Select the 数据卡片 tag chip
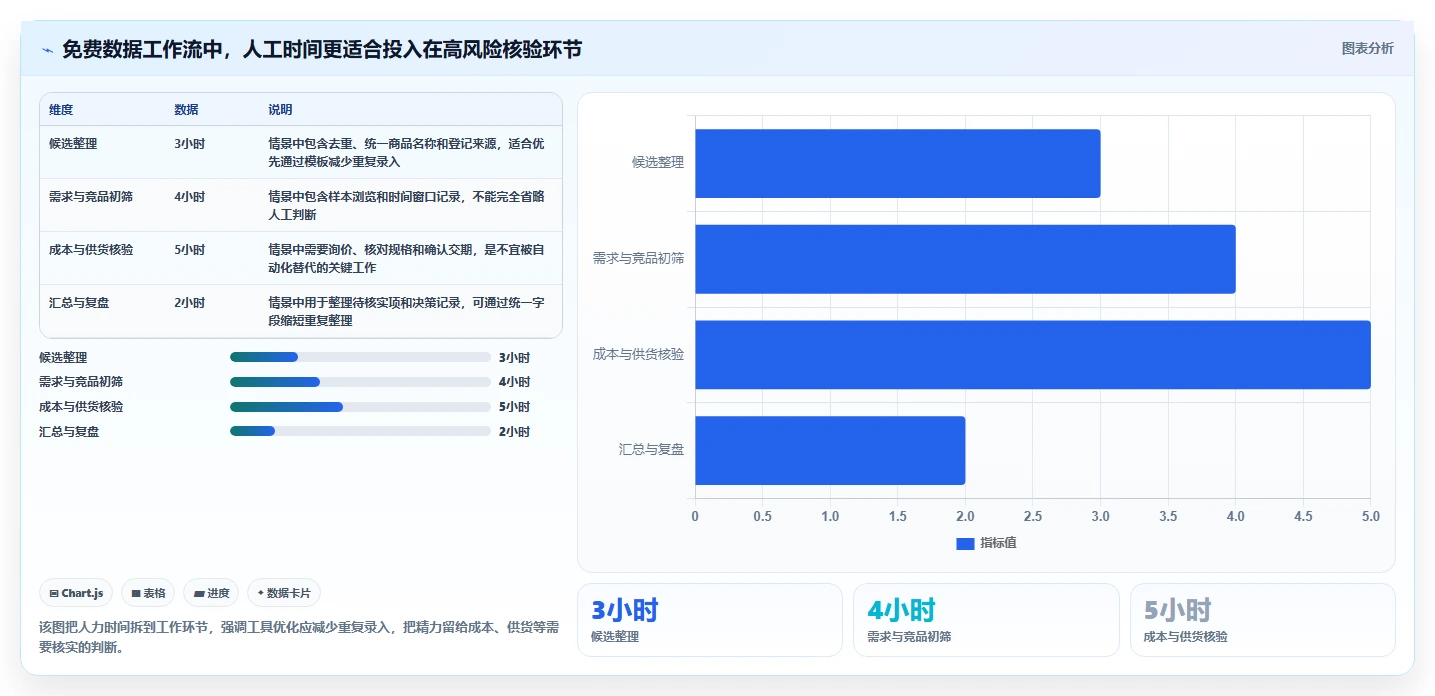 pyautogui.click(x=284, y=593)
